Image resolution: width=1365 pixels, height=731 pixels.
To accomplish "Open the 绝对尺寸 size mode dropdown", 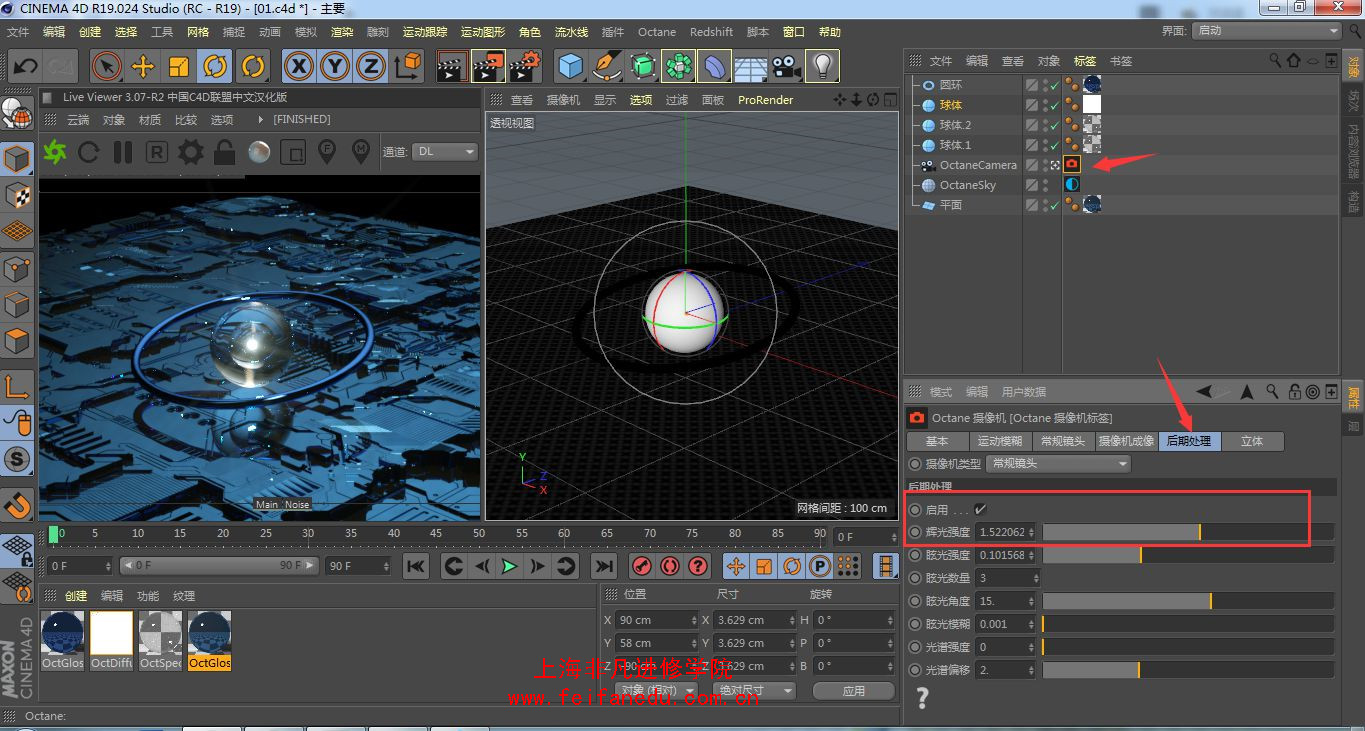I will click(754, 690).
